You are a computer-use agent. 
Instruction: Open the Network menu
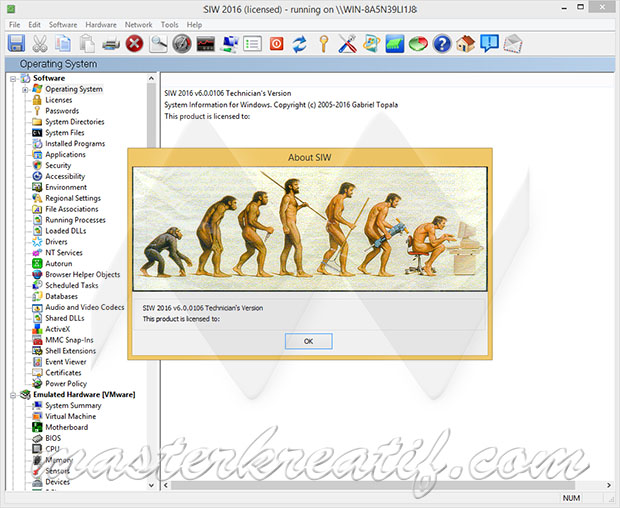138,25
